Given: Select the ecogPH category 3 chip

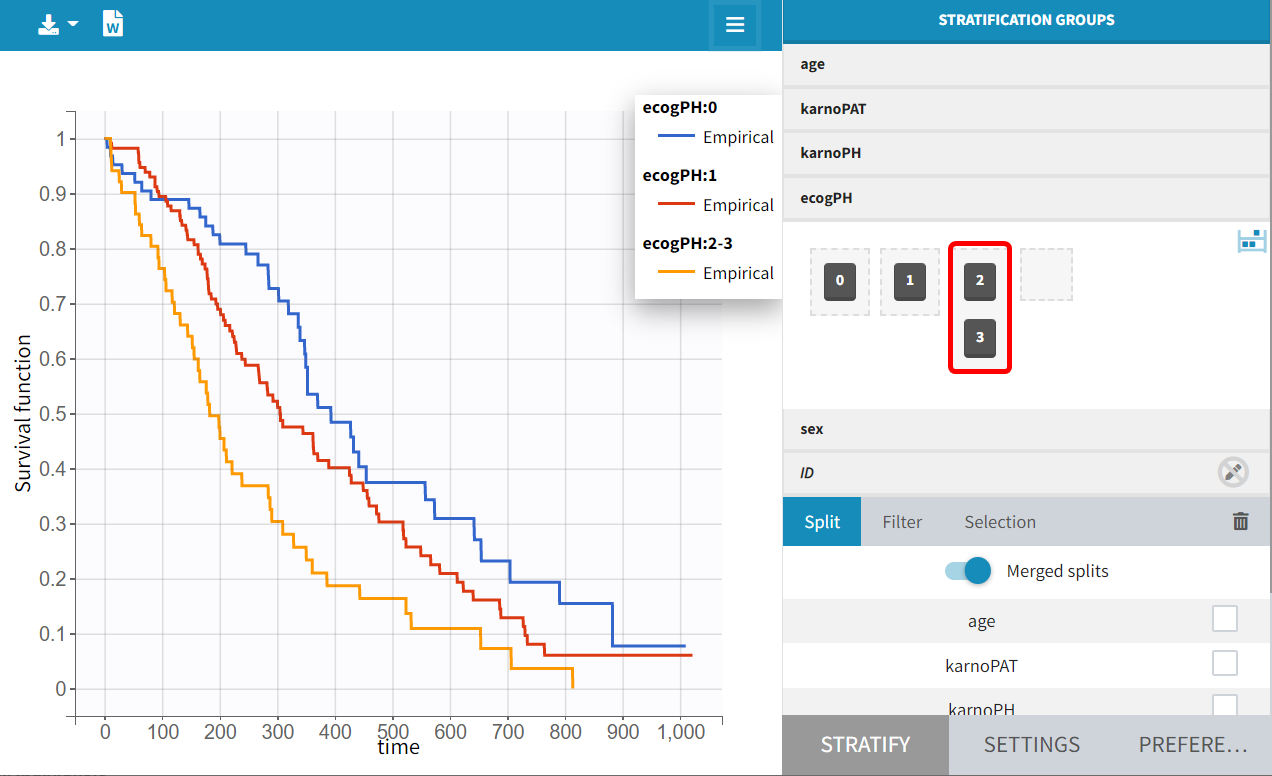Looking at the screenshot, I should (x=980, y=338).
